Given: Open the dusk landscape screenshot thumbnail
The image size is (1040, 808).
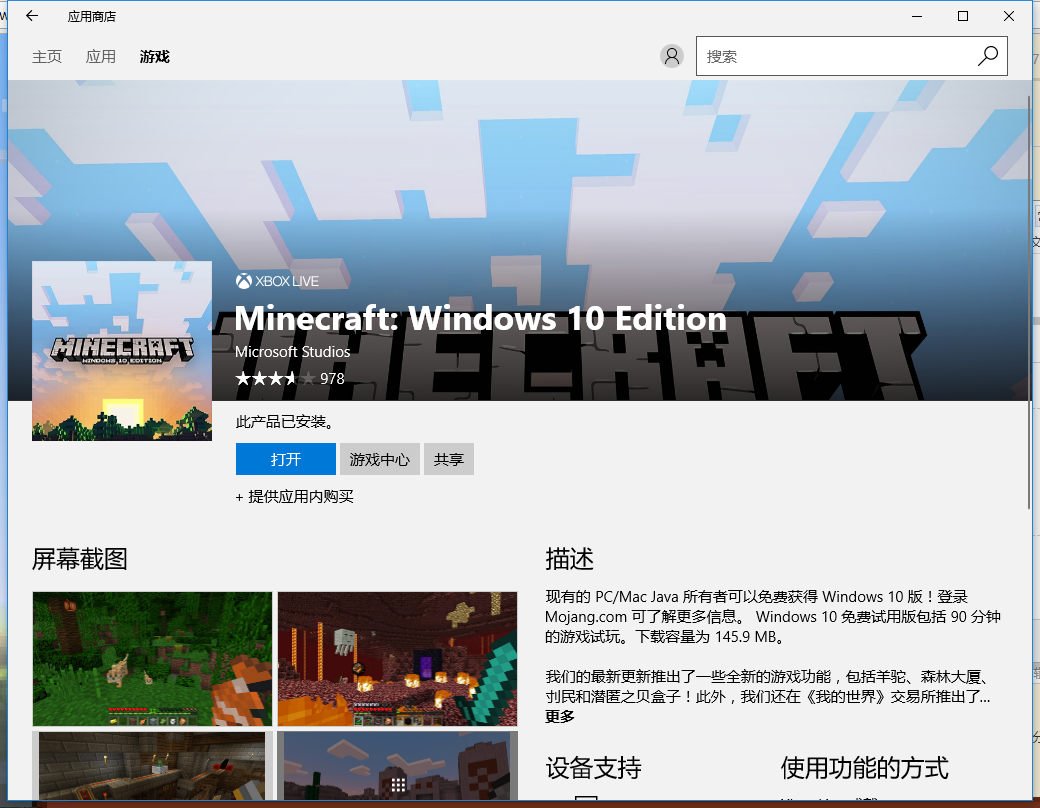Looking at the screenshot, I should point(397,766).
